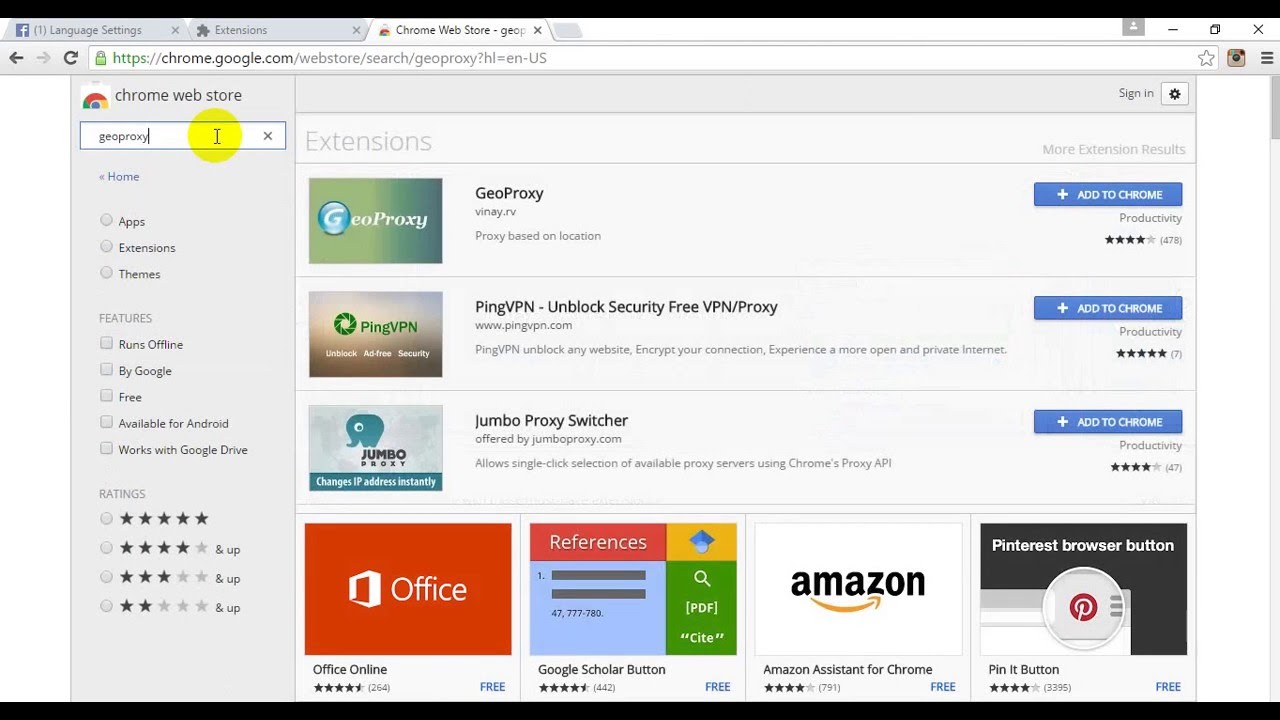This screenshot has height=720, width=1280.
Task: Select the five star rating filter
Action: coord(106,518)
